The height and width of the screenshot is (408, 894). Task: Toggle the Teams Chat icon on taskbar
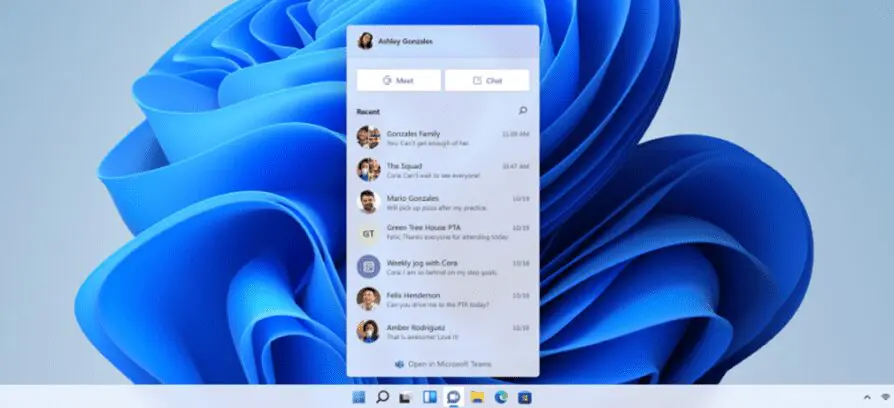[x=453, y=397]
